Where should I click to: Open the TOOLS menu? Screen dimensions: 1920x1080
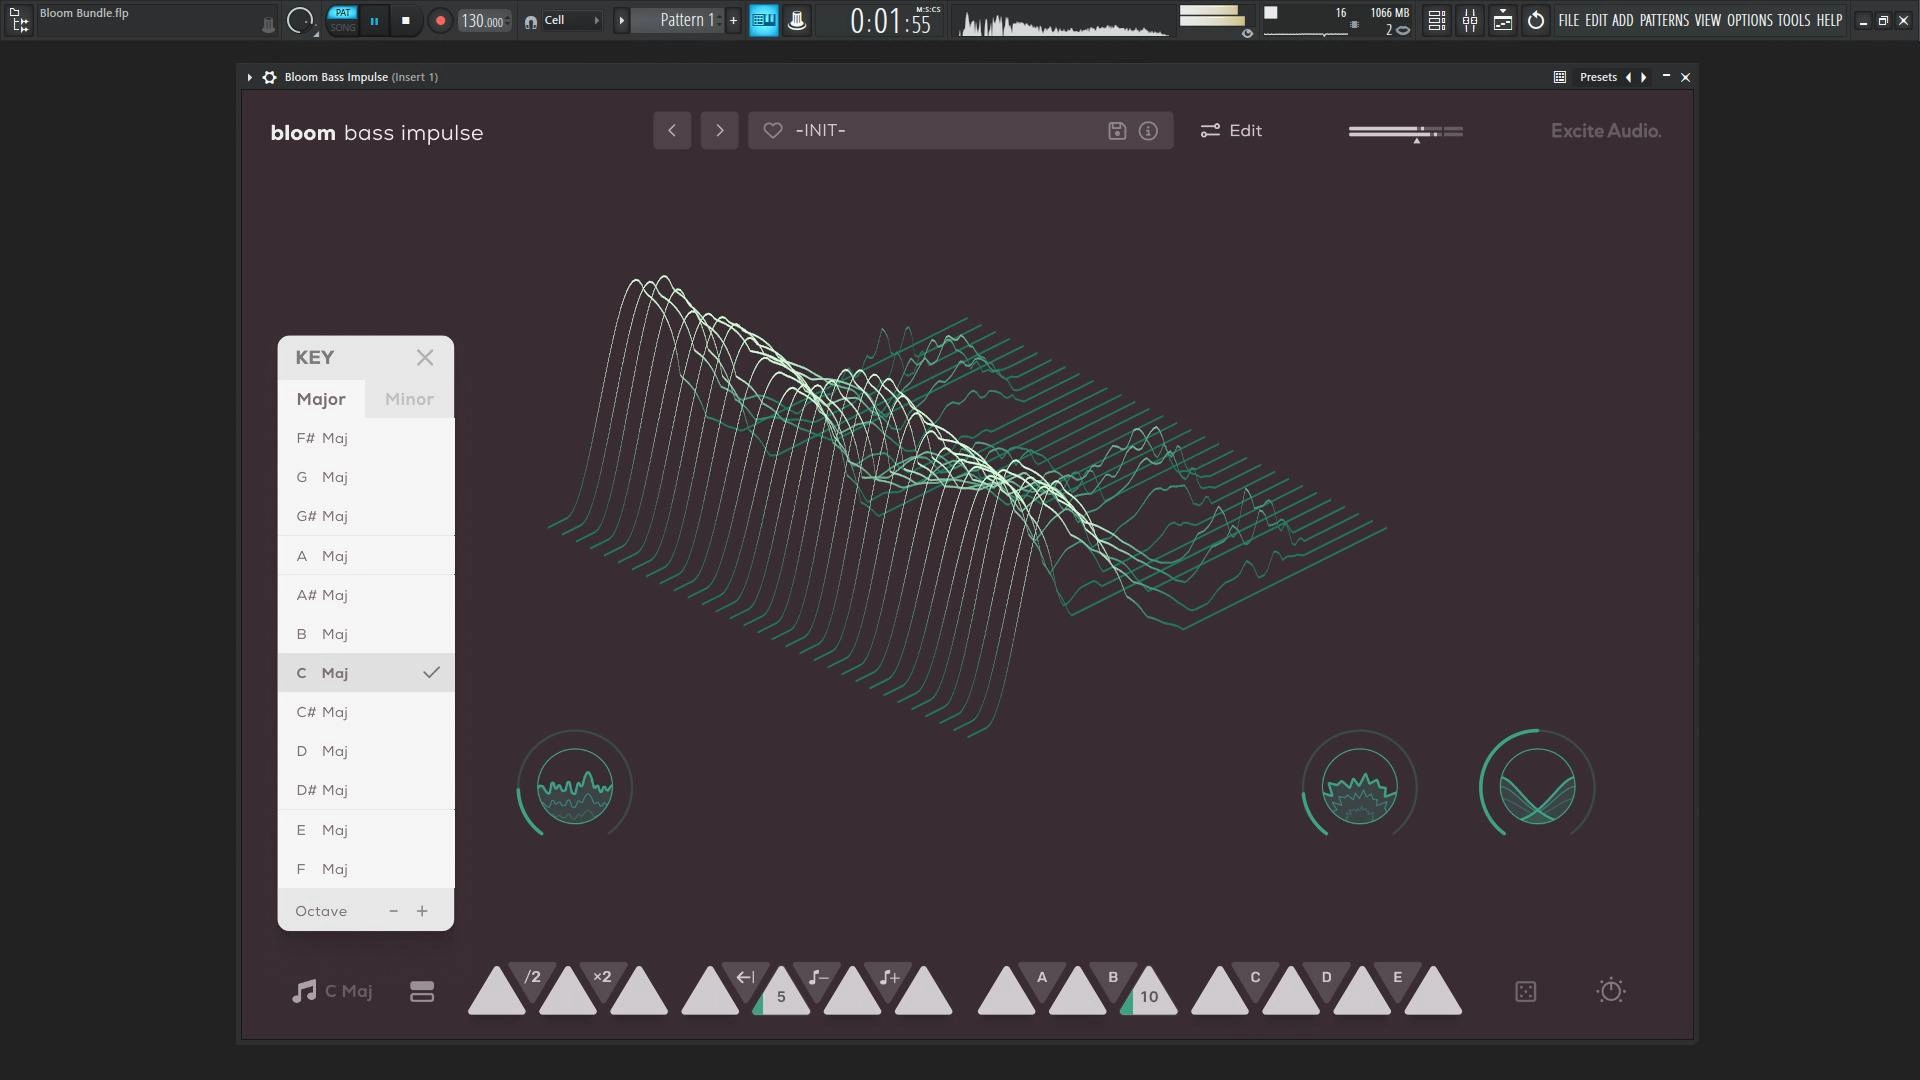tap(1794, 20)
